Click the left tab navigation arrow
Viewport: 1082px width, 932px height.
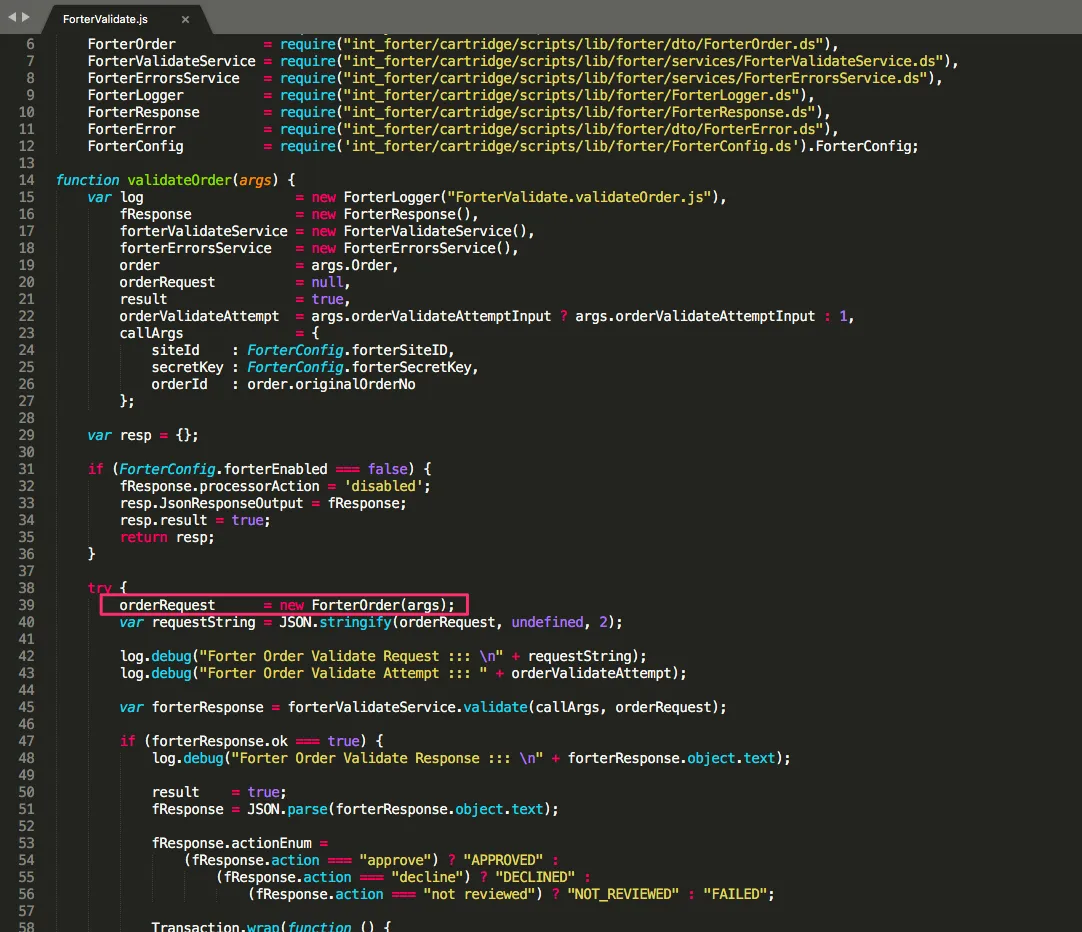pyautogui.click(x=12, y=17)
